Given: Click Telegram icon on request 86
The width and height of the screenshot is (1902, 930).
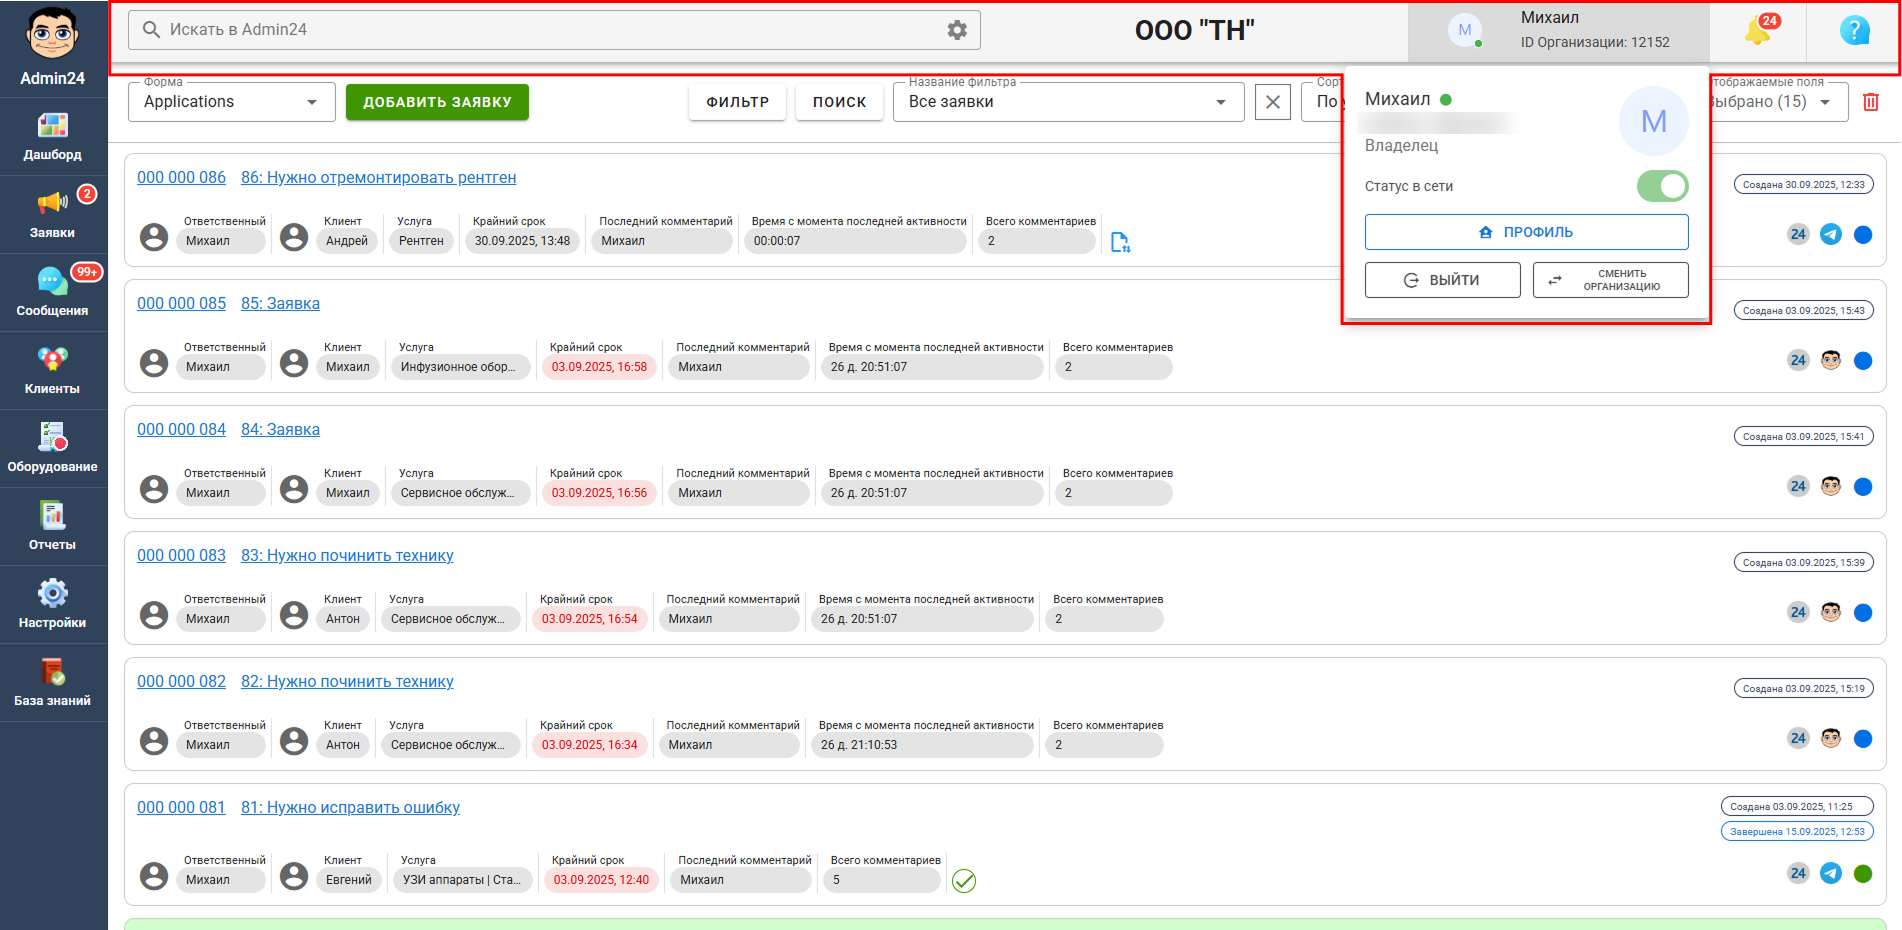Looking at the screenshot, I should click(x=1831, y=235).
